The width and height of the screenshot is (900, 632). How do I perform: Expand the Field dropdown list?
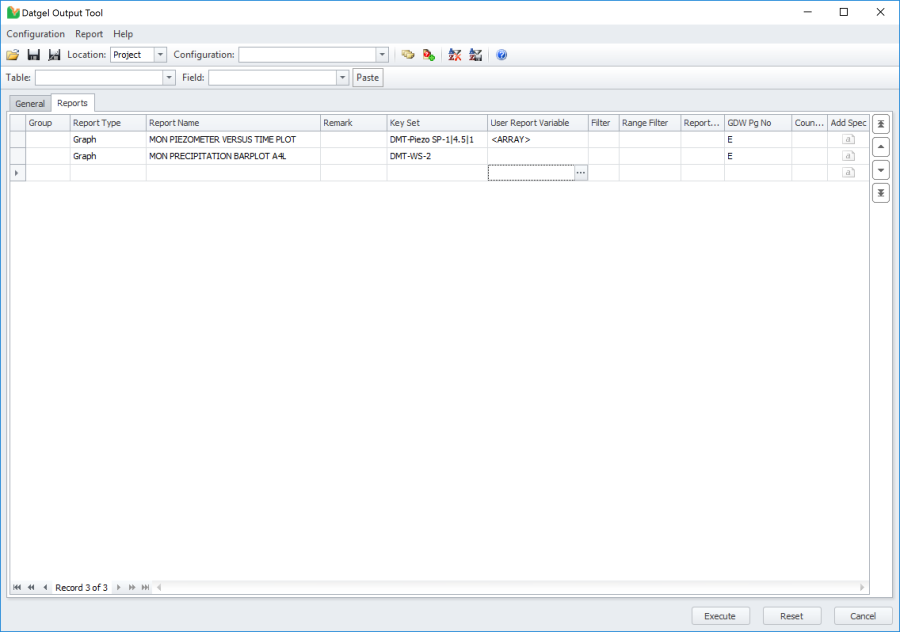click(343, 77)
